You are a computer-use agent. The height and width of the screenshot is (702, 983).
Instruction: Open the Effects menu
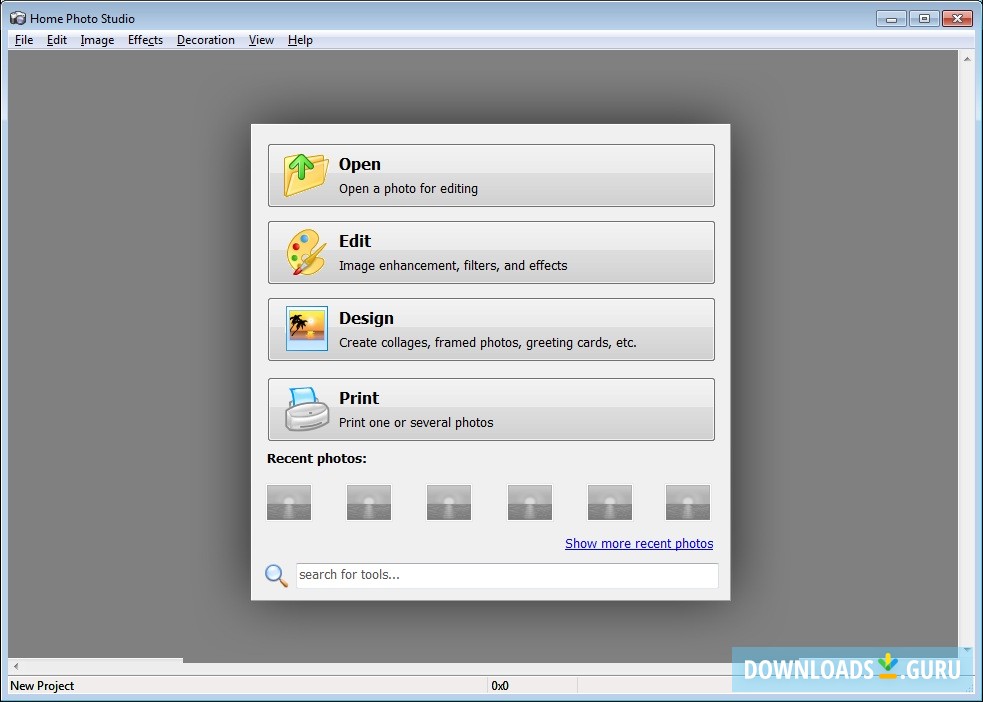[x=145, y=40]
